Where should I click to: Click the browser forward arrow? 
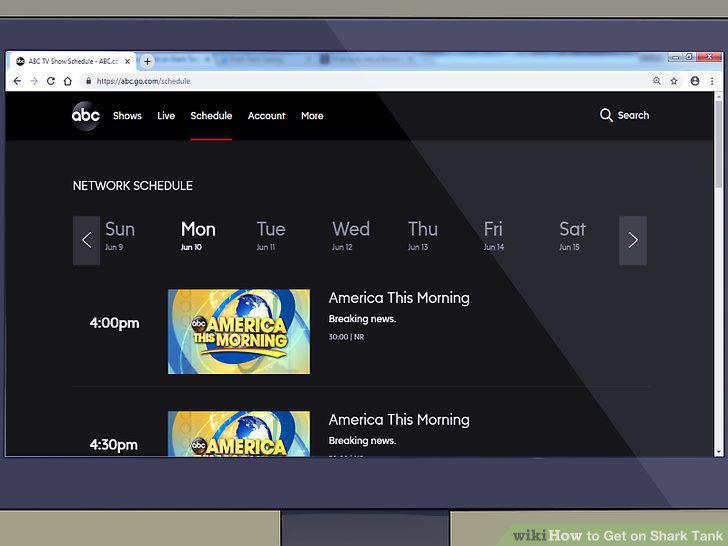34,81
